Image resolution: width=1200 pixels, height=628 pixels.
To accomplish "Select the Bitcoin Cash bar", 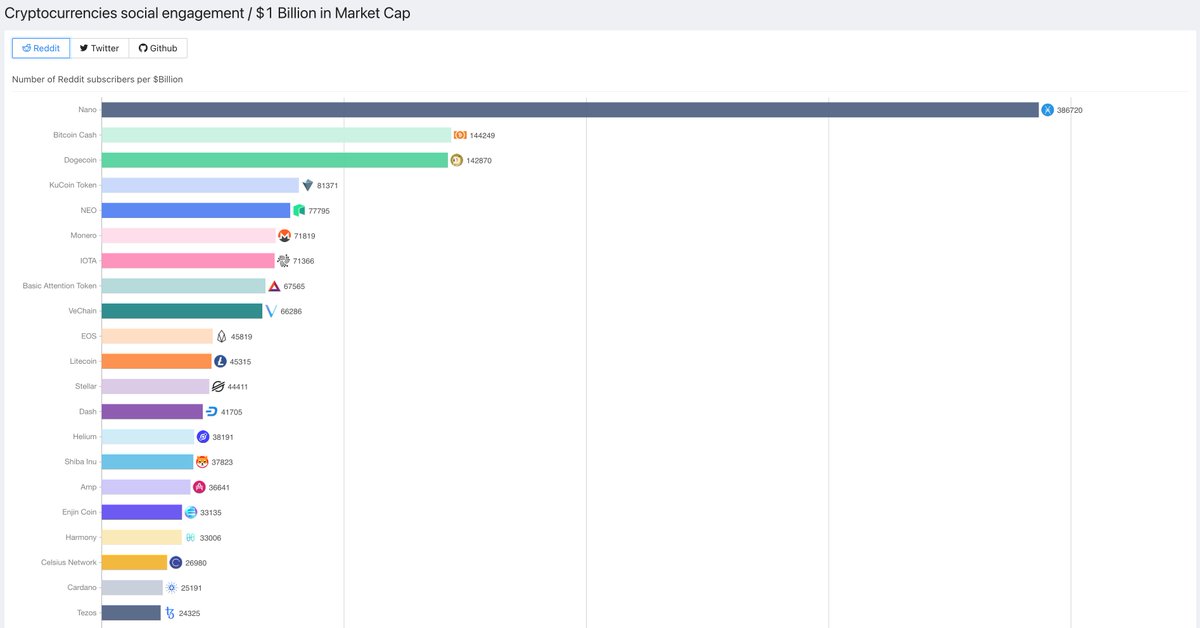I will coord(277,135).
